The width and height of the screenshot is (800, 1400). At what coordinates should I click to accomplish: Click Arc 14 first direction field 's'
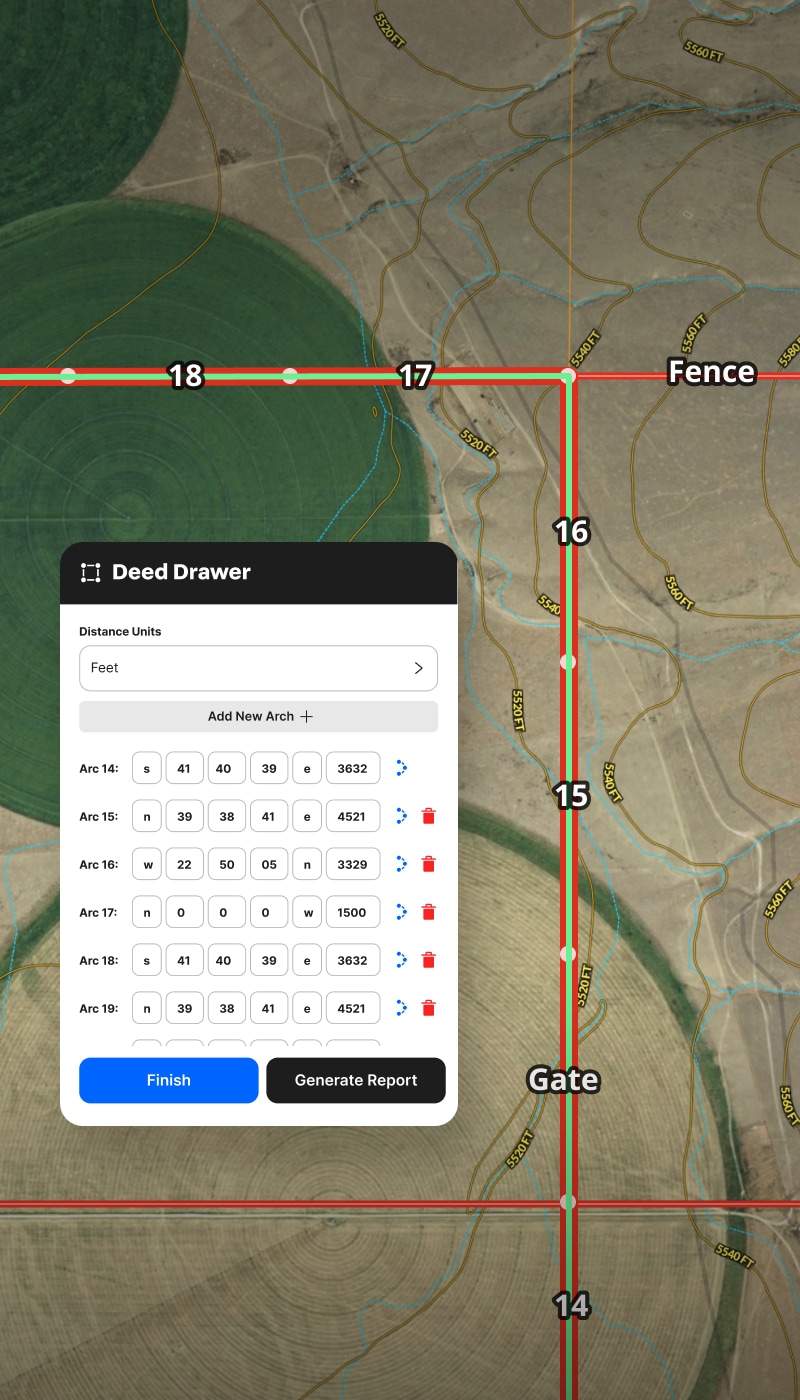[147, 769]
